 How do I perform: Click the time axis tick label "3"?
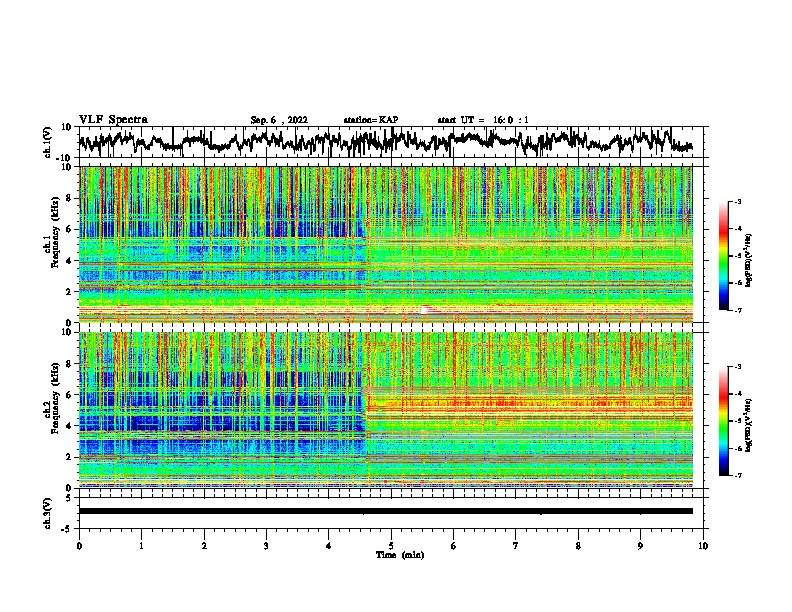(x=266, y=546)
